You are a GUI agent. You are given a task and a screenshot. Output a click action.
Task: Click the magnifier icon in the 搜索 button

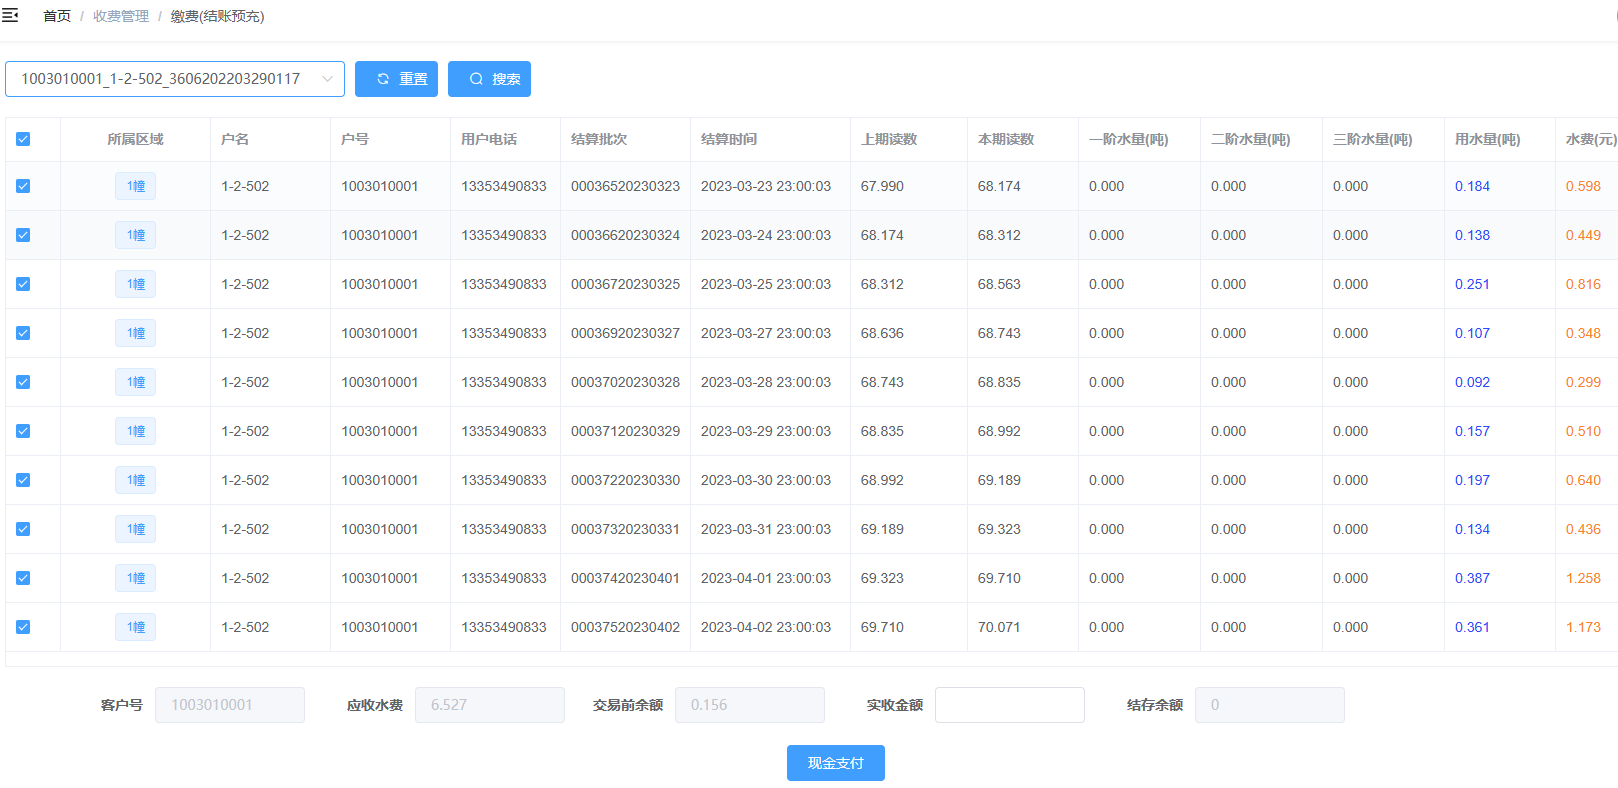click(x=476, y=79)
